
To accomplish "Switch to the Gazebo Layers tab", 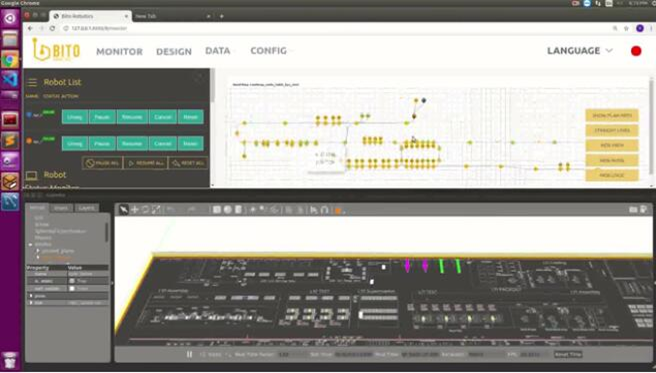I will (87, 208).
